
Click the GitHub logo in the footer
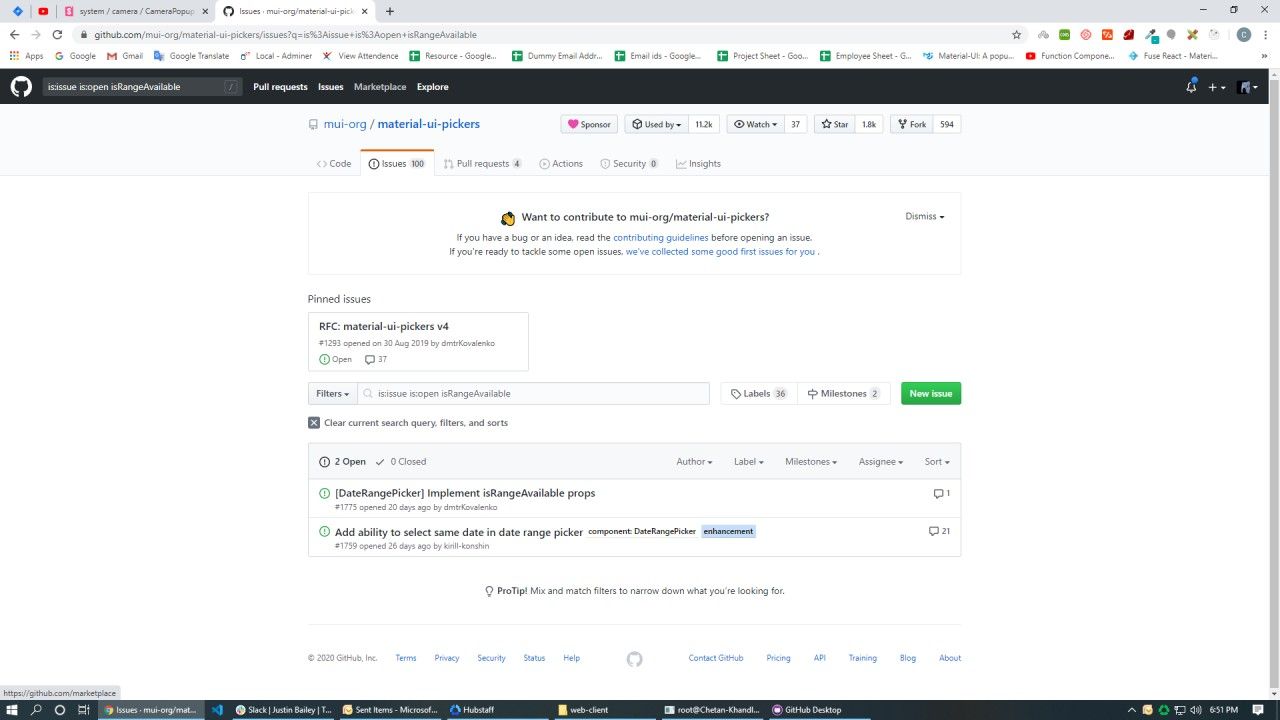[x=634, y=659]
